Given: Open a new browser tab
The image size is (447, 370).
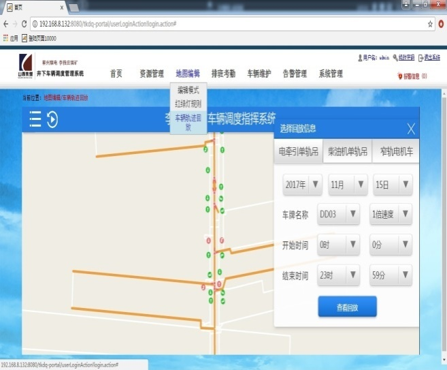Looking at the screenshot, I should [x=74, y=8].
